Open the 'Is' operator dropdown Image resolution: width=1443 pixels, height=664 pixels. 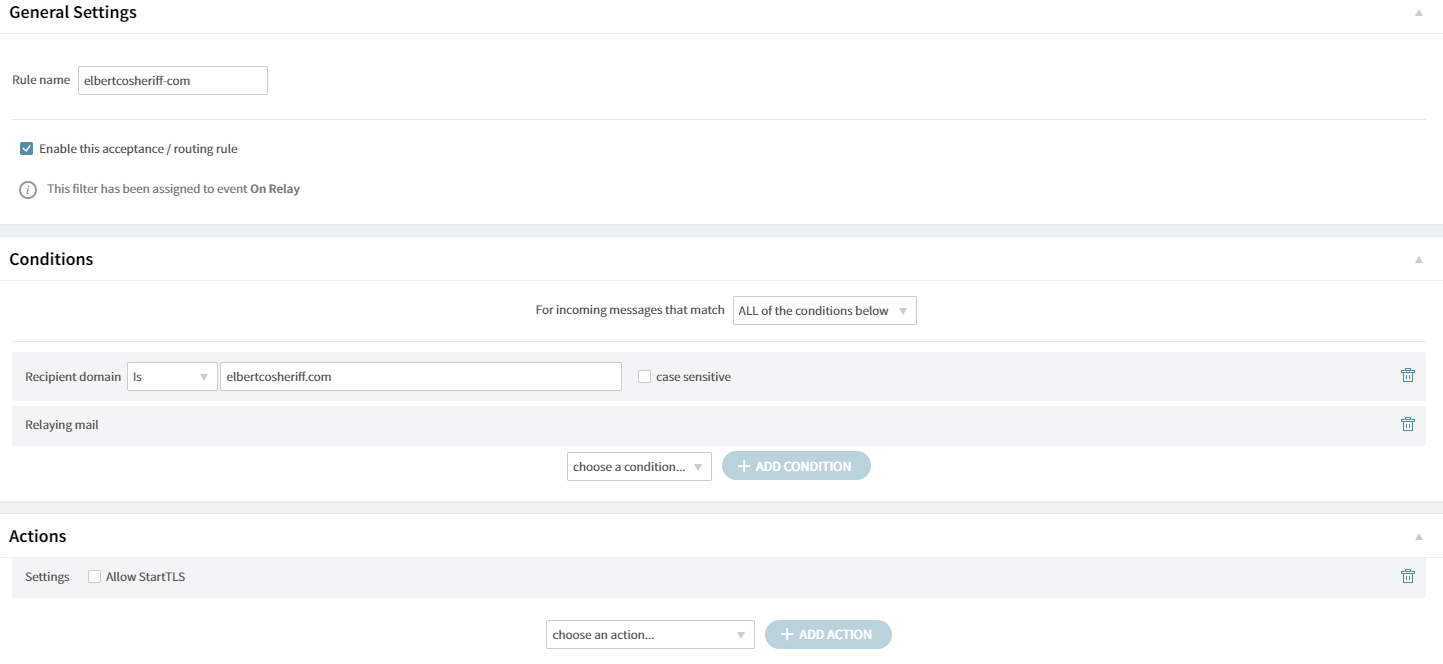point(172,377)
